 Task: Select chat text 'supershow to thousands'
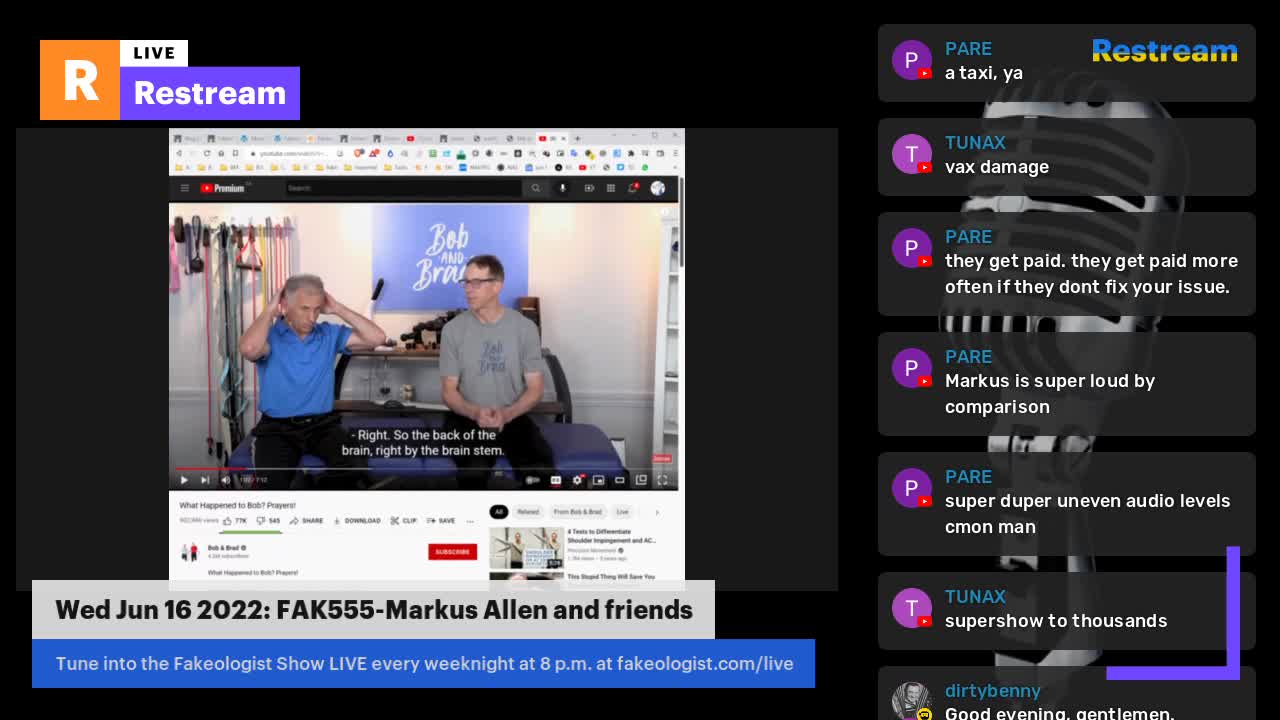[x=1056, y=621]
